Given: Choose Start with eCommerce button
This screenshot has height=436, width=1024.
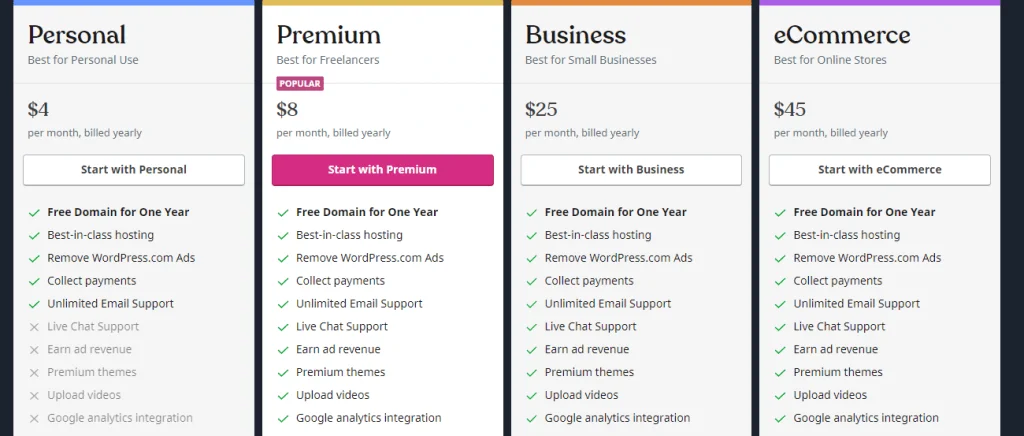Looking at the screenshot, I should point(879,170).
